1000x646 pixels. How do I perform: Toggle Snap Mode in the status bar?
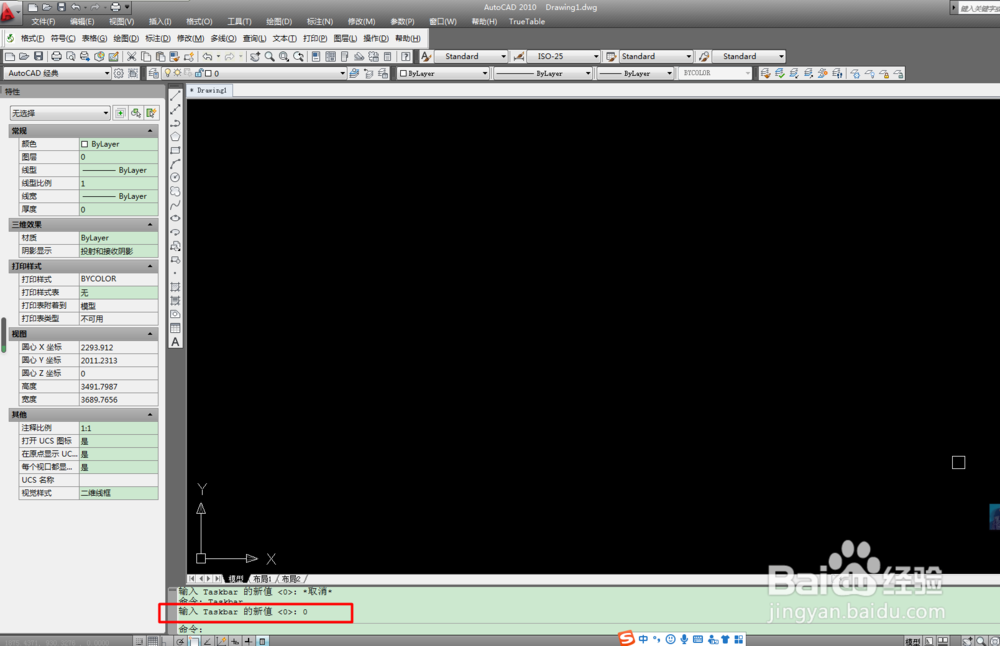(x=139, y=641)
